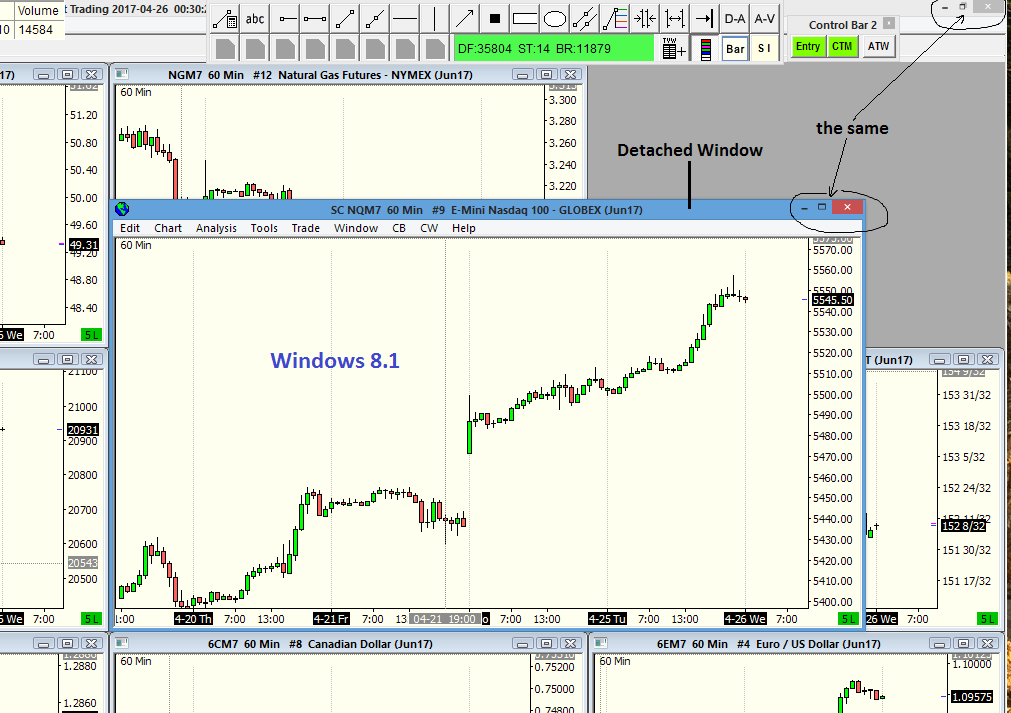Choose the ellipse drawing tool
The height and width of the screenshot is (713, 1011).
pyautogui.click(x=555, y=19)
